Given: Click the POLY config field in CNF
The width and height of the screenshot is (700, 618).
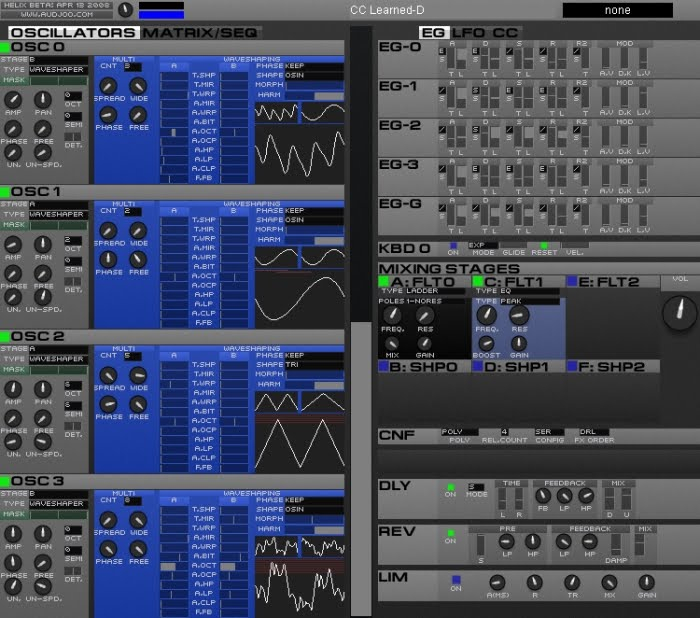Looking at the screenshot, I should click(x=459, y=431).
